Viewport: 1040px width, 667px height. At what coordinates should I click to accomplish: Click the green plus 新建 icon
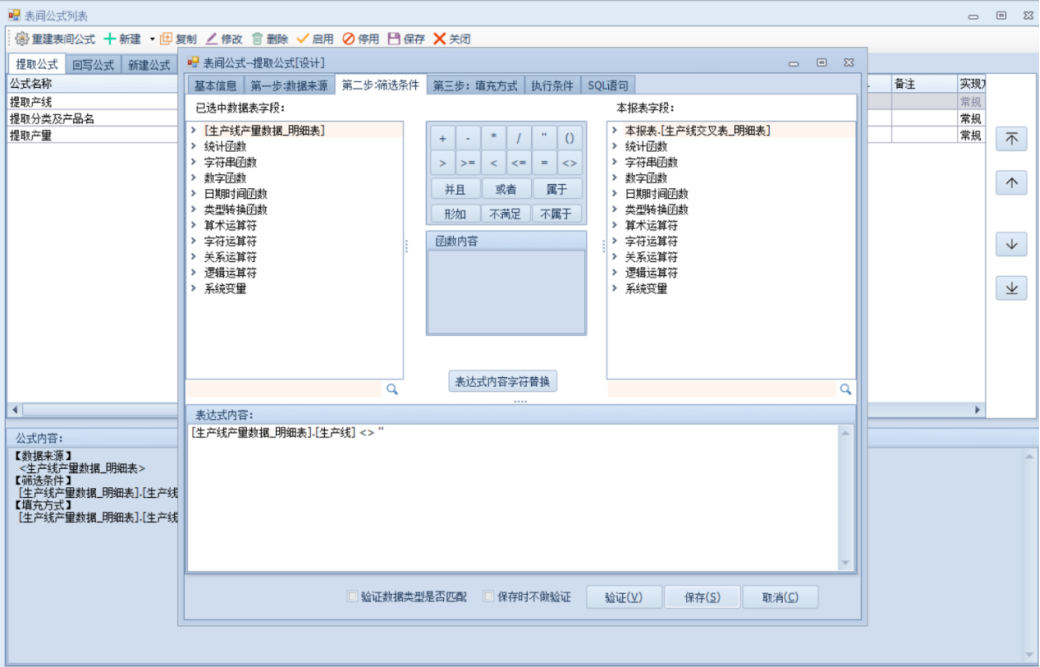point(110,39)
